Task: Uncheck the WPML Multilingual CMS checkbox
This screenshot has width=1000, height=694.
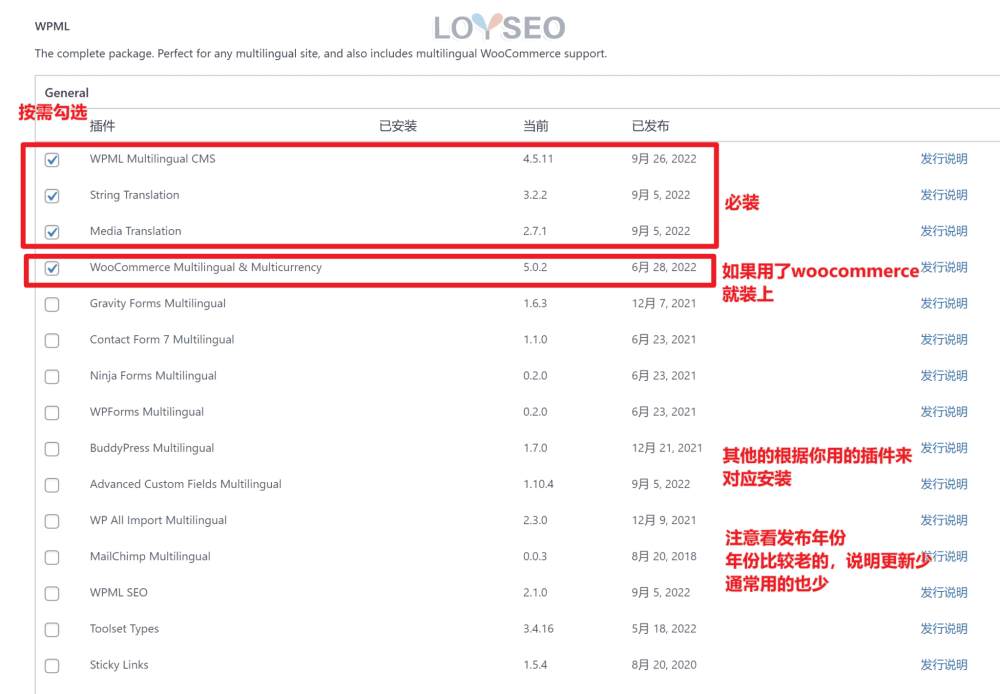Action: (x=52, y=159)
